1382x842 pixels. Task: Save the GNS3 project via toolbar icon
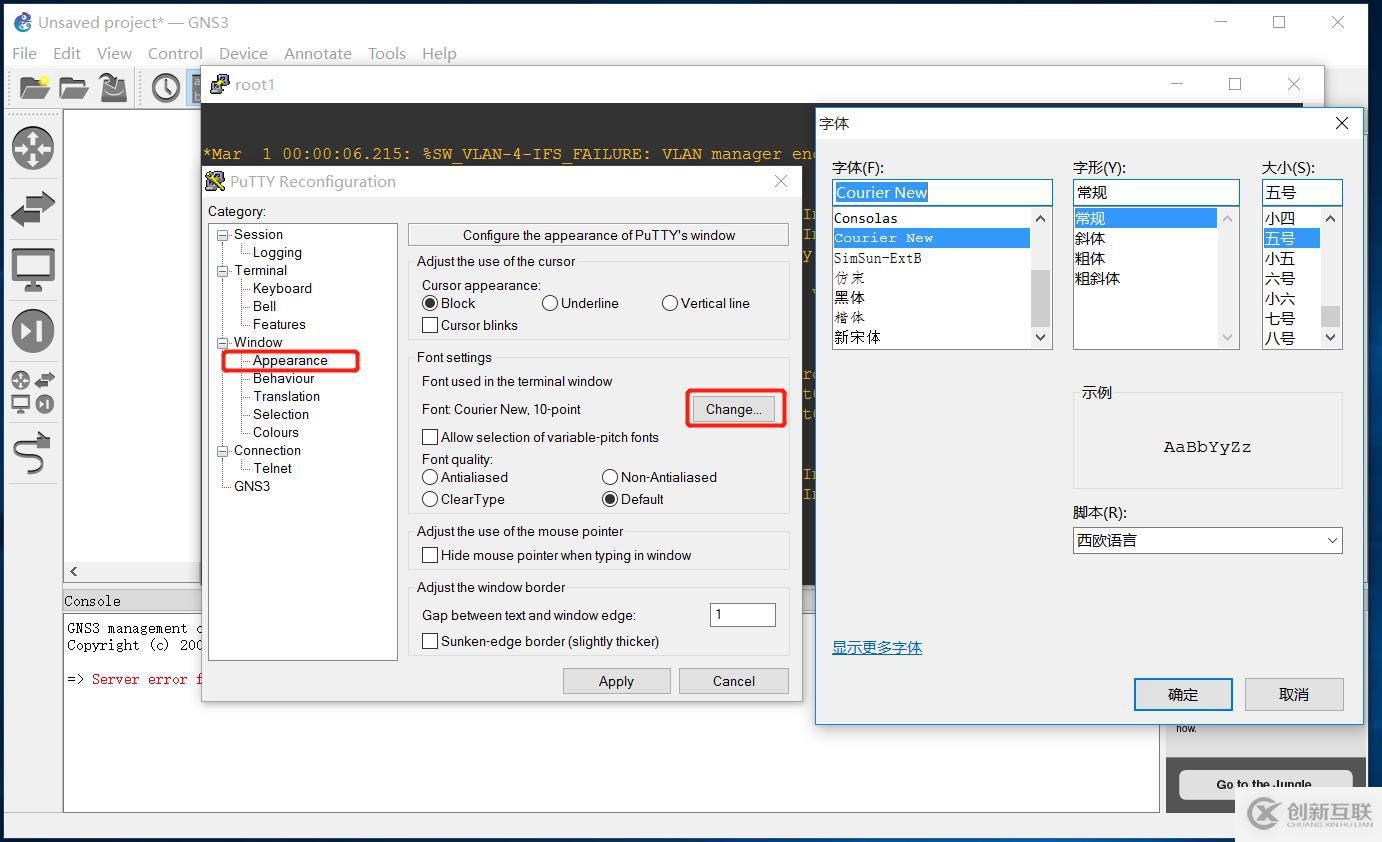[112, 88]
